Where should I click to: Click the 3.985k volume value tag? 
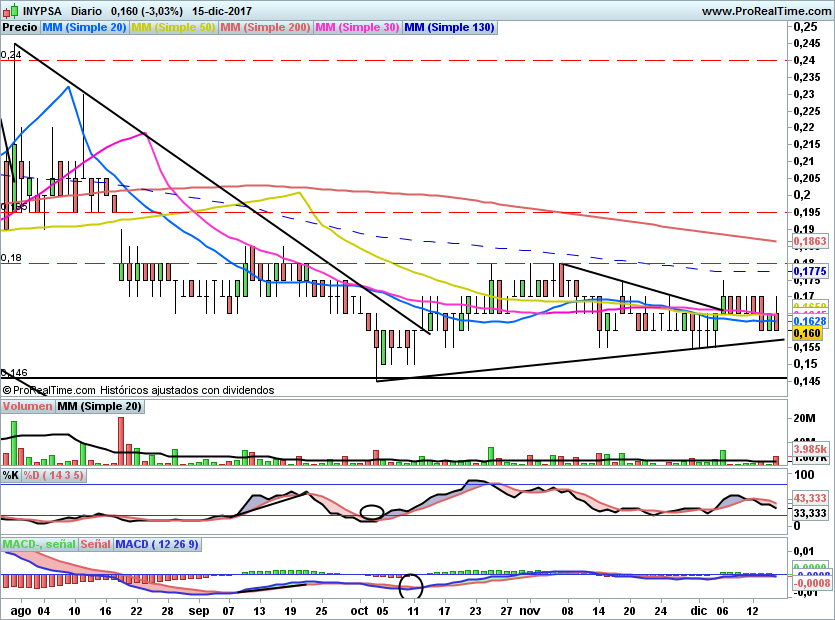click(810, 449)
